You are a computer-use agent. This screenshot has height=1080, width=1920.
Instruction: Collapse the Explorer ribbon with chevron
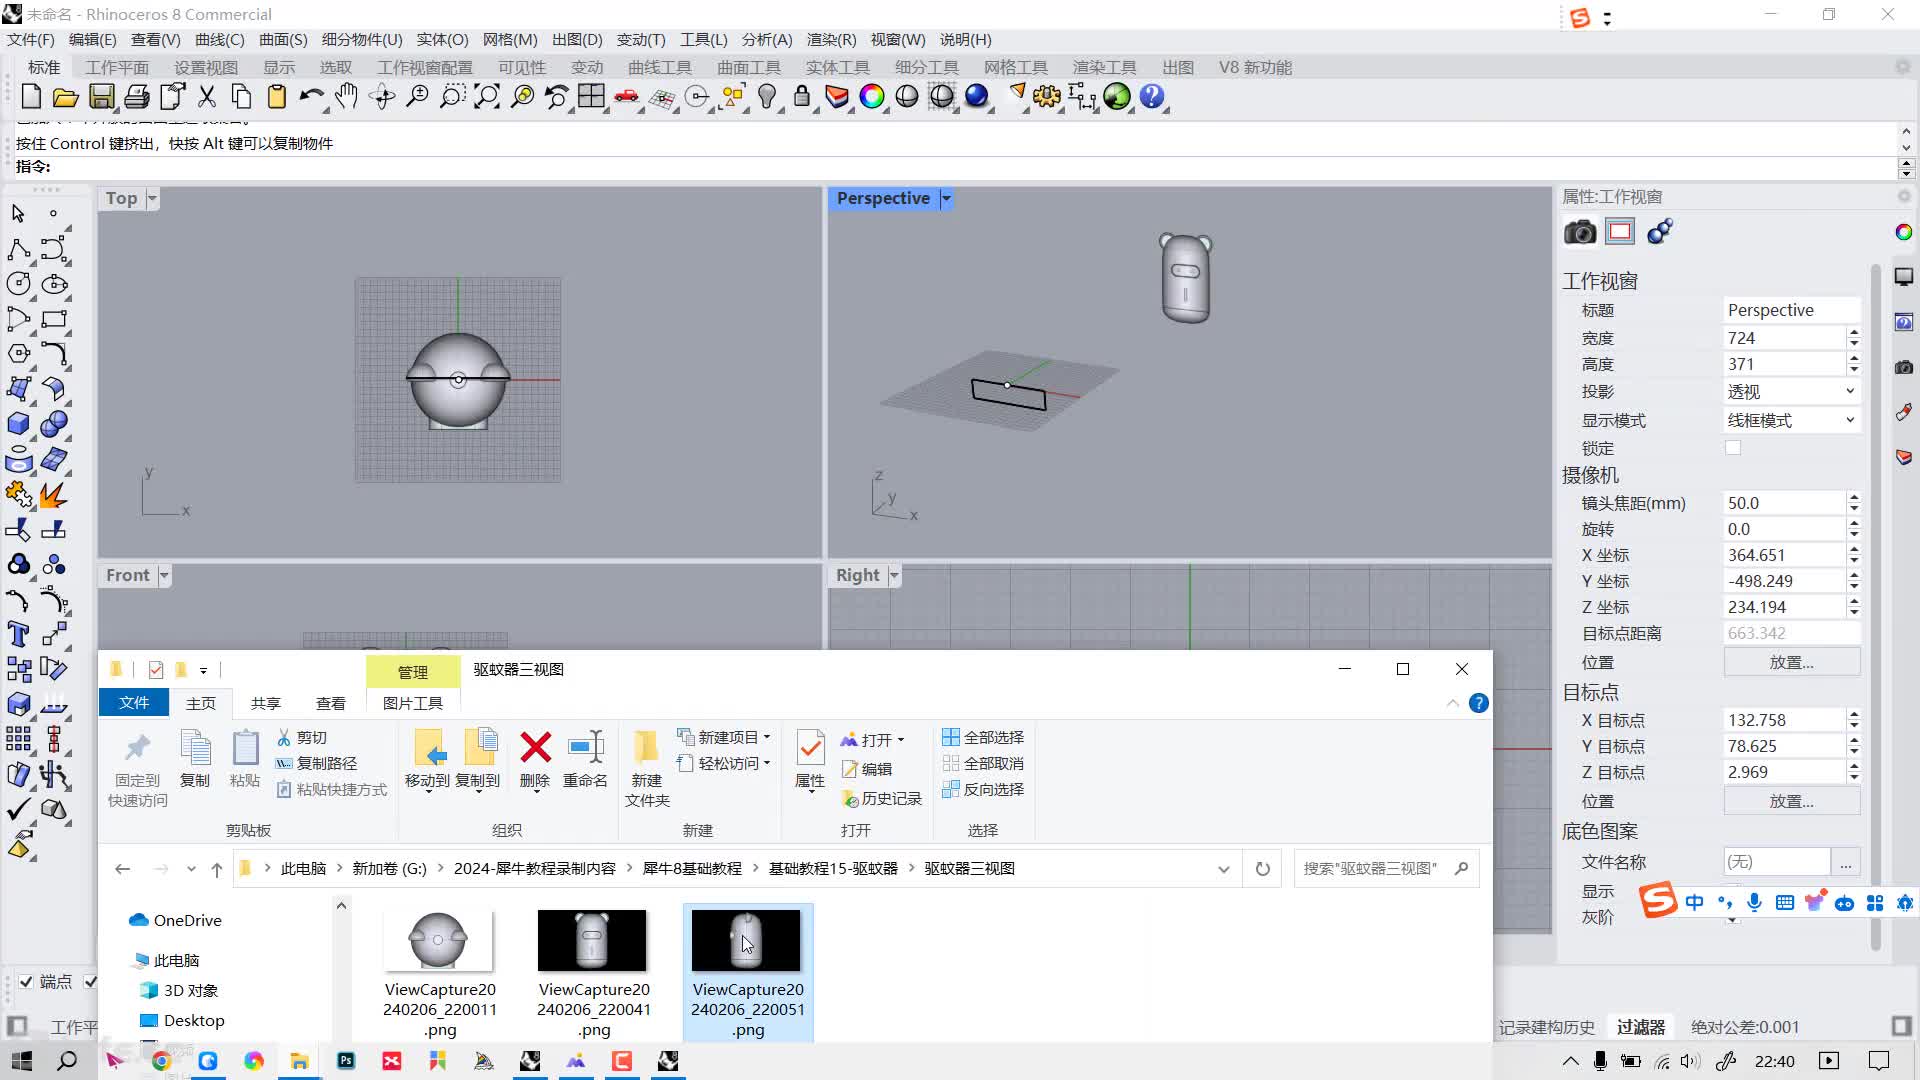click(x=1452, y=703)
